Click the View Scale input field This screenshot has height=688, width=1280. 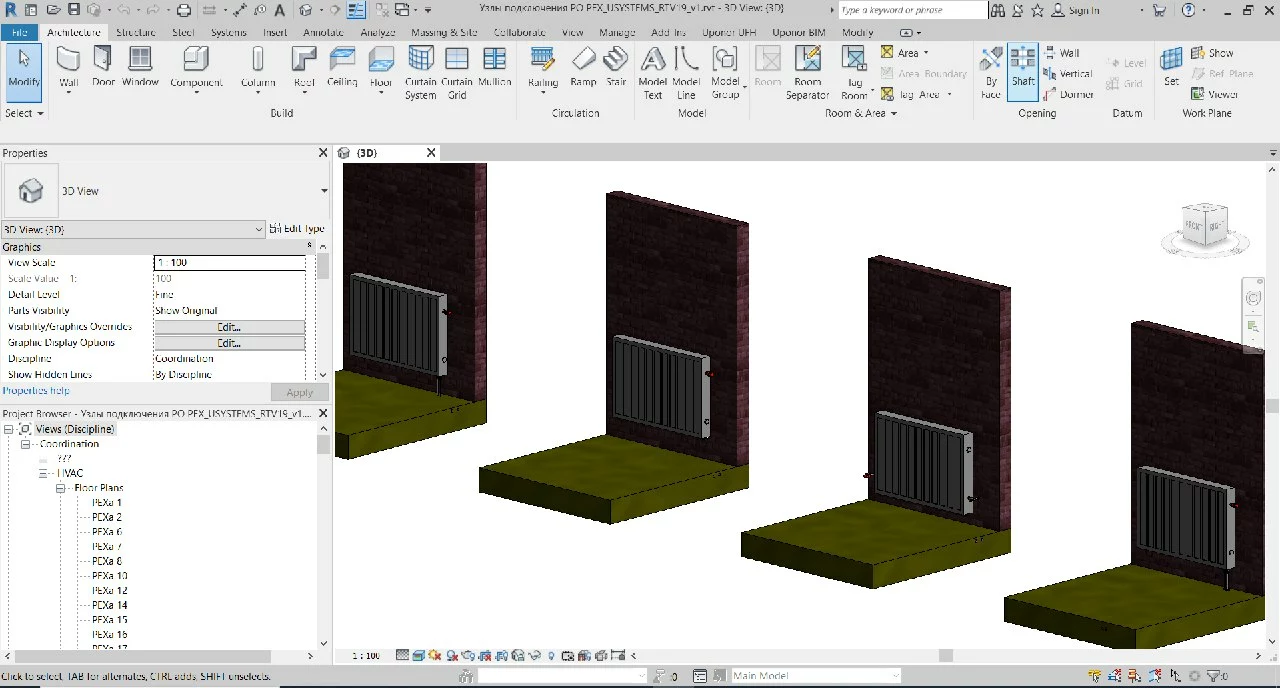229,263
